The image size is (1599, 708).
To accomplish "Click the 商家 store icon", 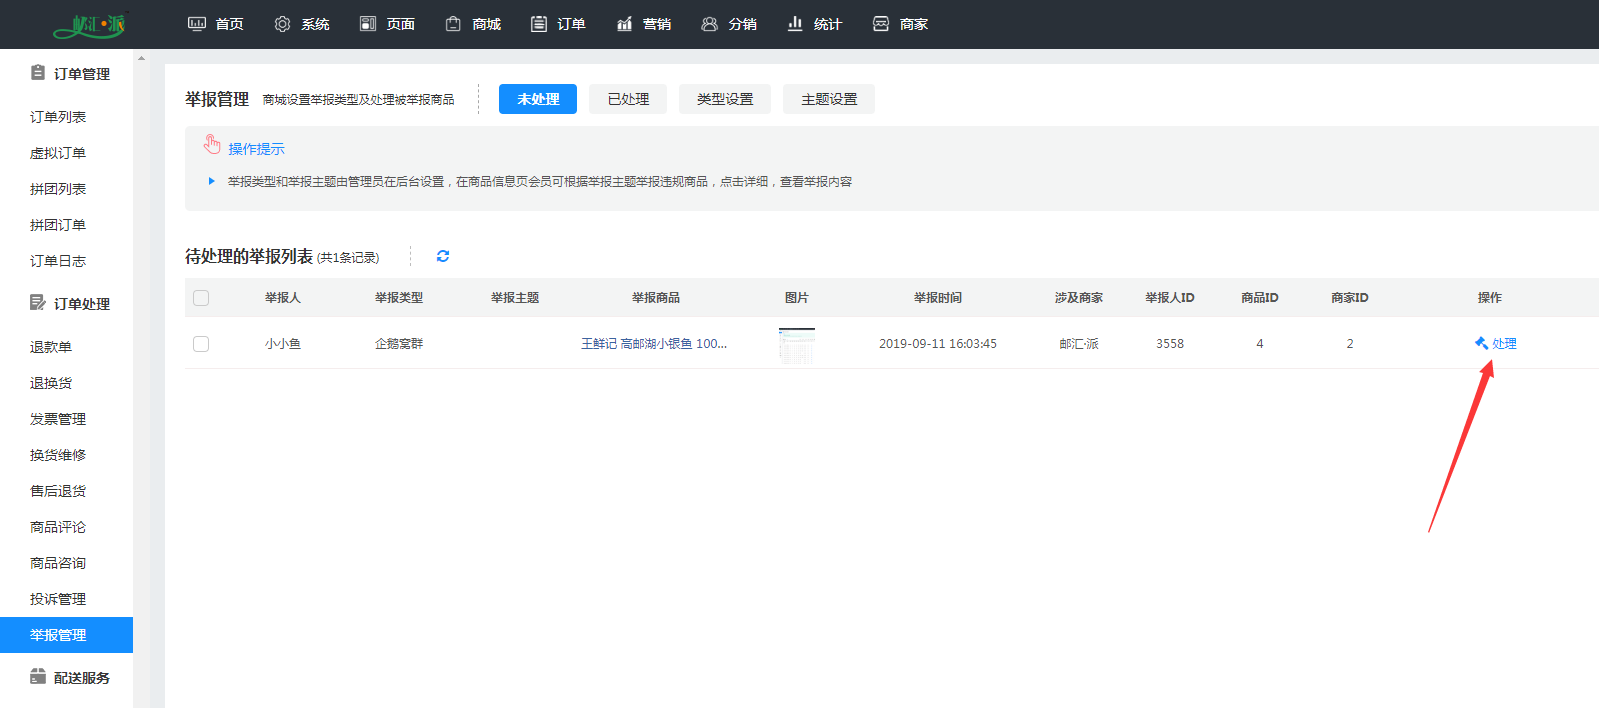I will pyautogui.click(x=881, y=24).
